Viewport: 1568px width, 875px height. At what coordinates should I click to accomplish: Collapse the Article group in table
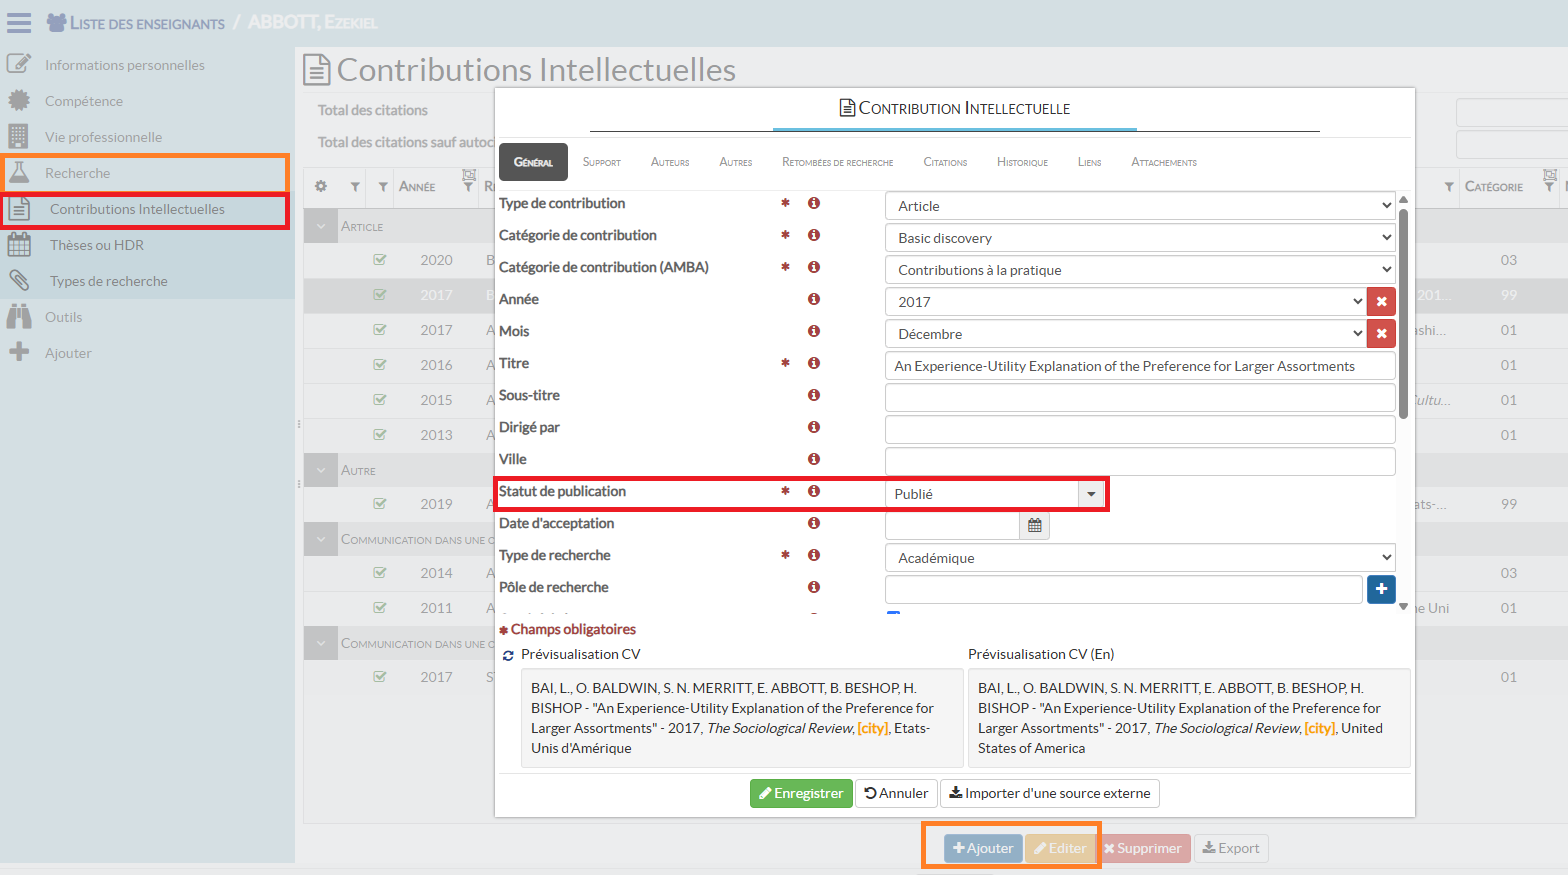[x=321, y=227]
